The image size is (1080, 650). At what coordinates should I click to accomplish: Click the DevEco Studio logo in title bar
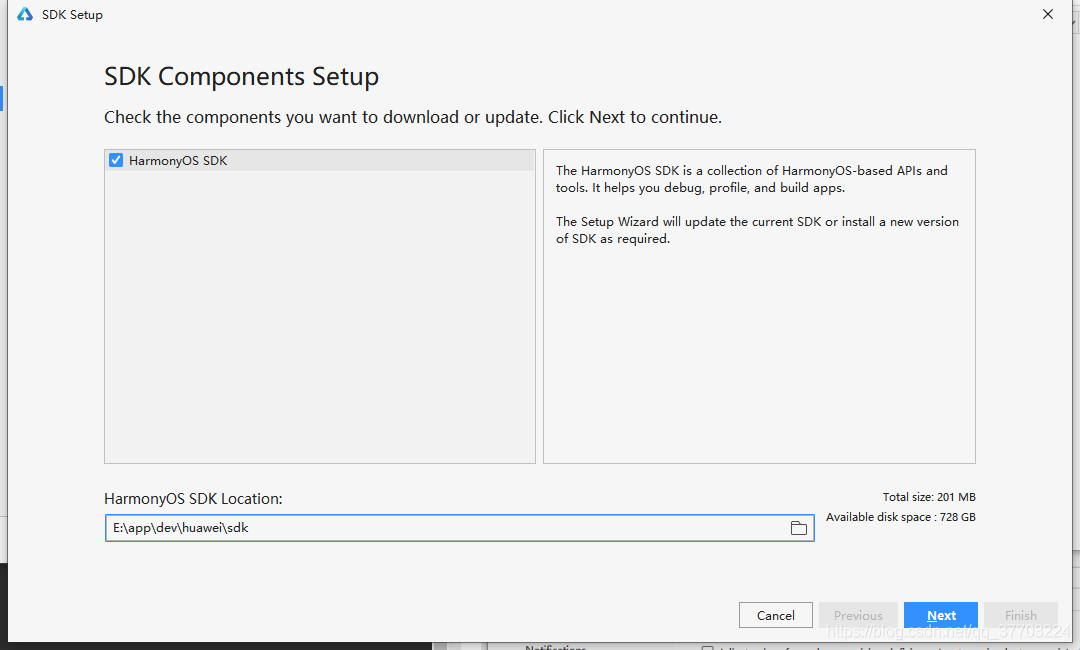[x=25, y=14]
